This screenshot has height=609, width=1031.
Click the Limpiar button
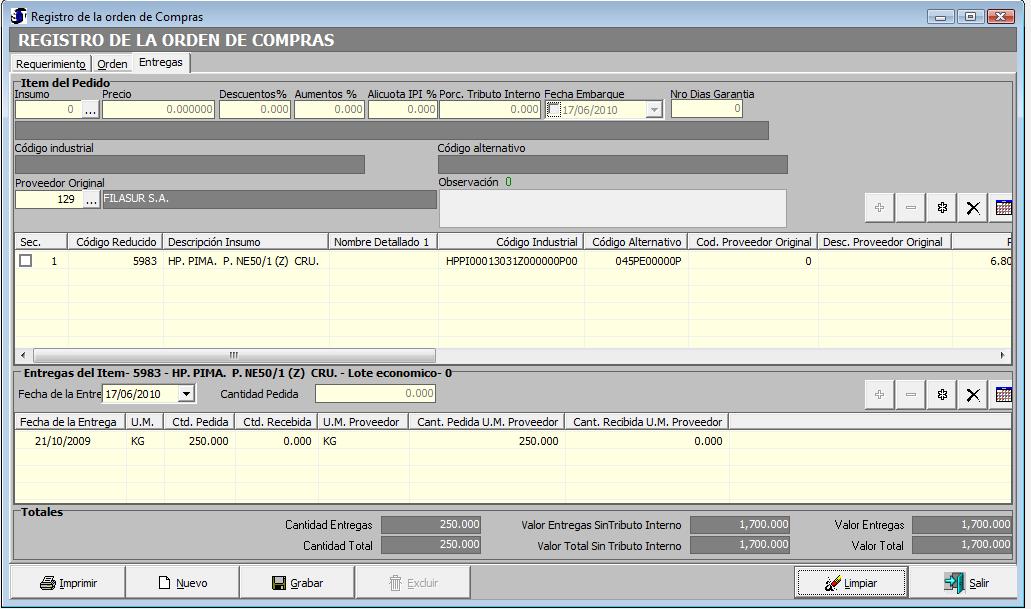click(851, 583)
